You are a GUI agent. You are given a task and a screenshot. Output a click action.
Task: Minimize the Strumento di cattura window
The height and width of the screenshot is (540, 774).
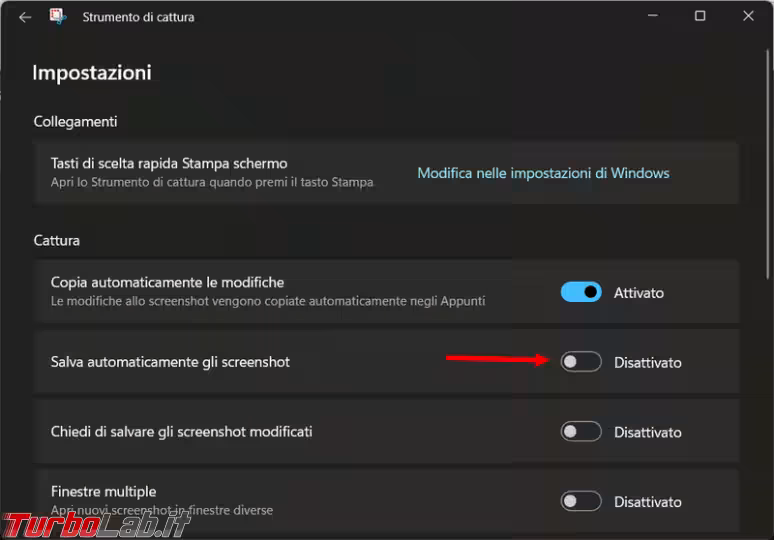(652, 16)
